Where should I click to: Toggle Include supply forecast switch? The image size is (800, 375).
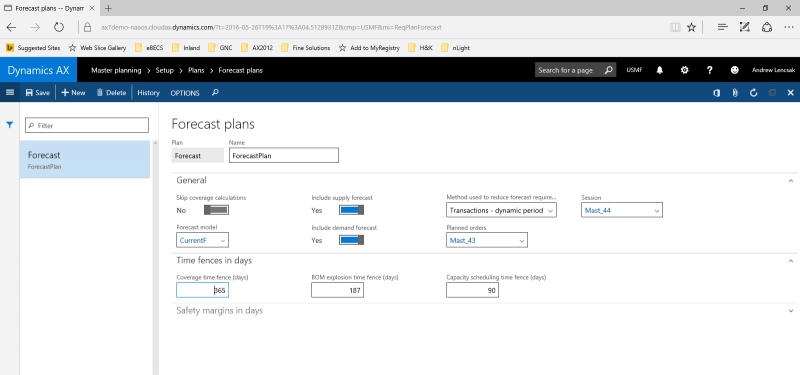tap(352, 210)
